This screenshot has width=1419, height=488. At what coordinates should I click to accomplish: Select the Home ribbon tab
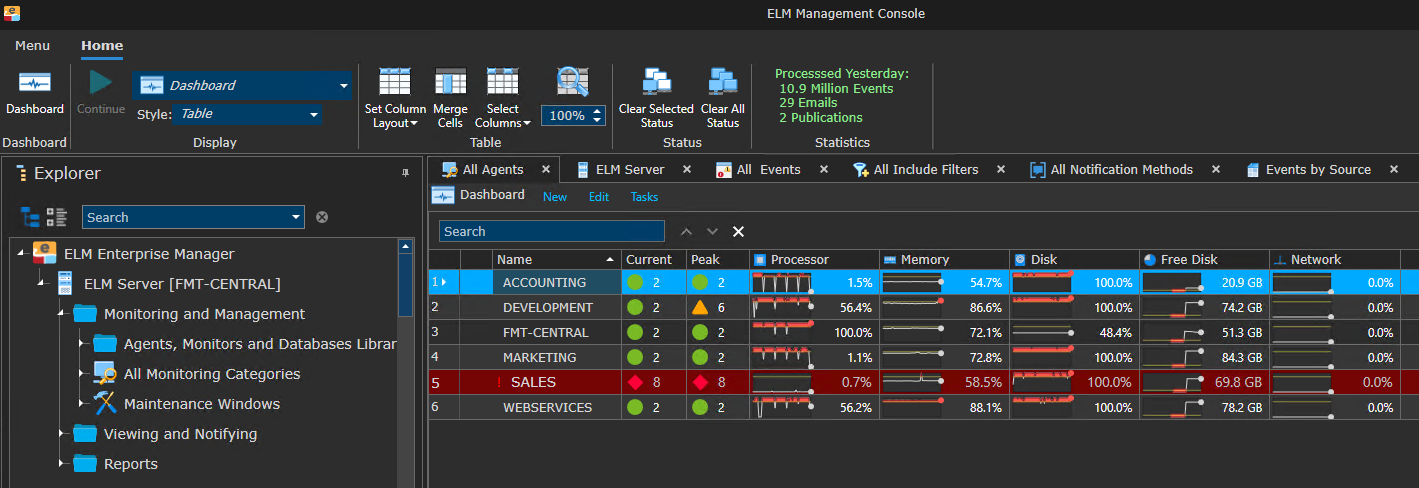tap(102, 45)
